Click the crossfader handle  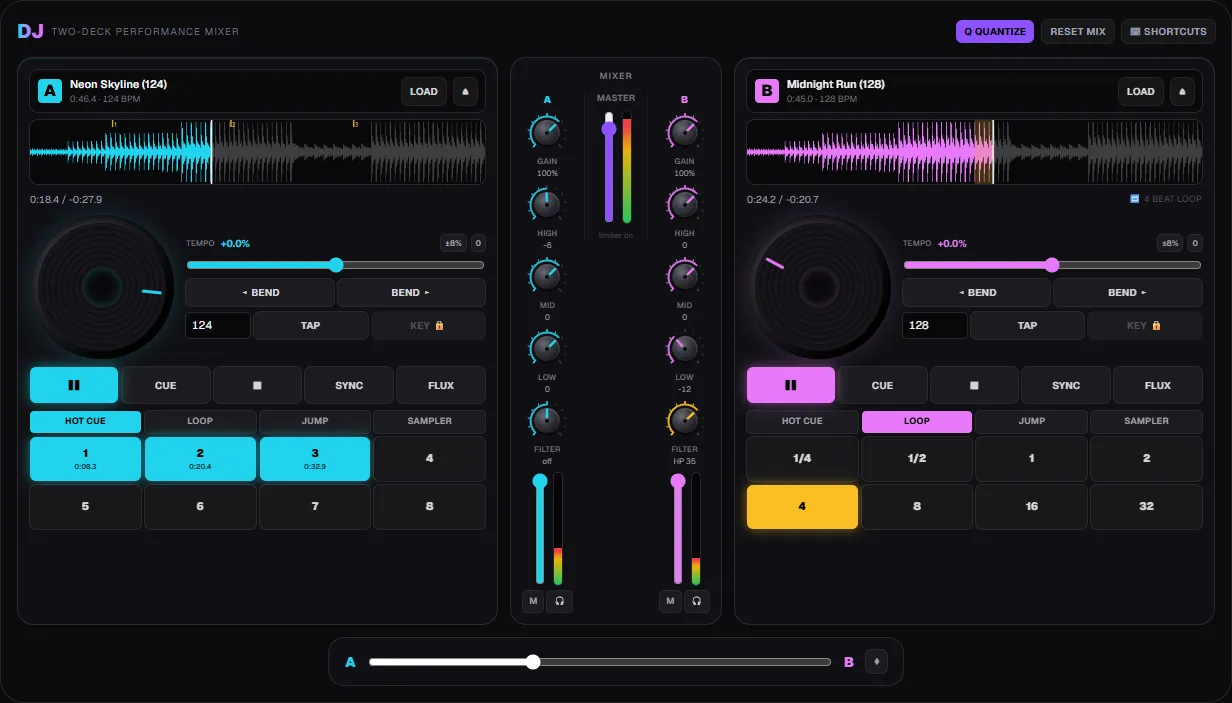533,662
